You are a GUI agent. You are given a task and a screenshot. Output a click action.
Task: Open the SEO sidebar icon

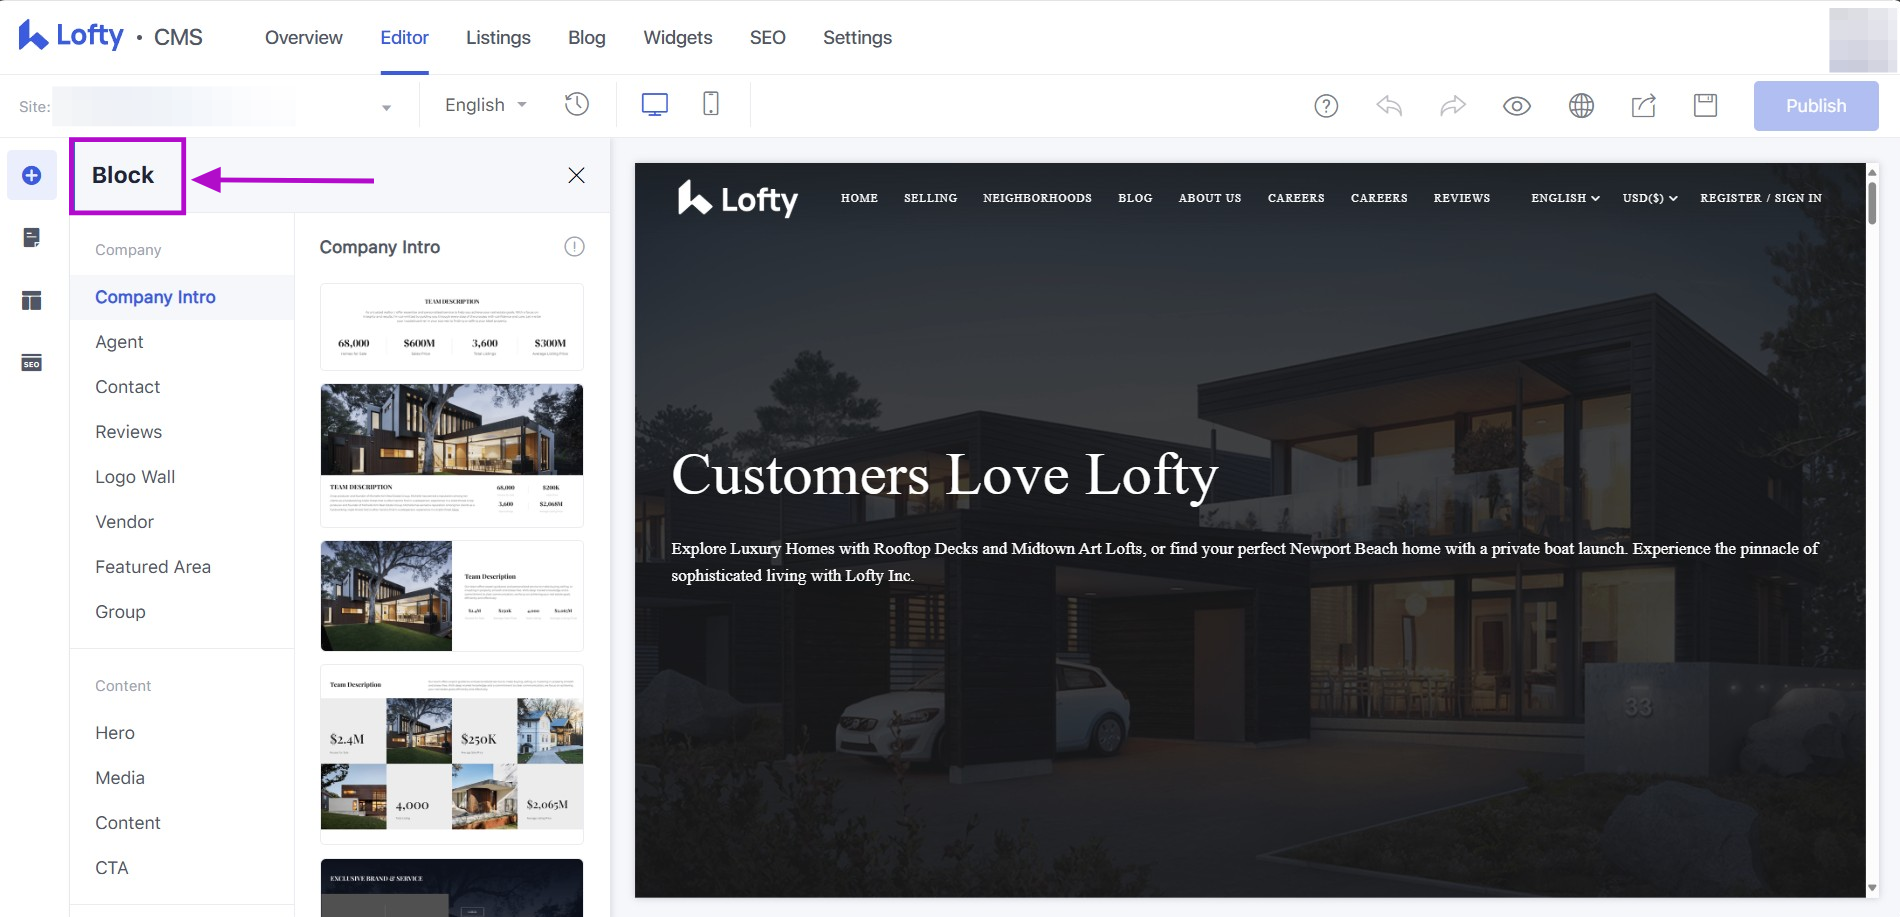coord(32,363)
